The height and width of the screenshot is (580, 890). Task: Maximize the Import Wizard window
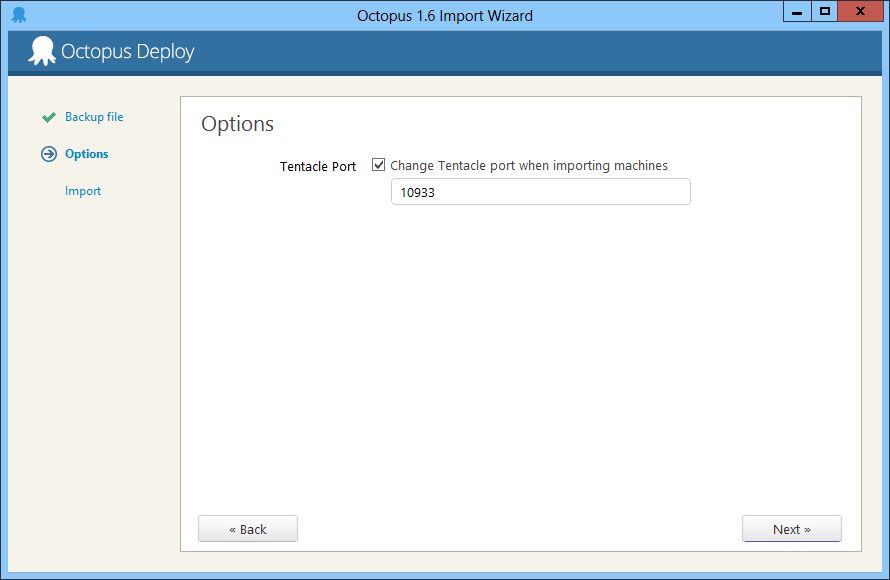(x=824, y=12)
